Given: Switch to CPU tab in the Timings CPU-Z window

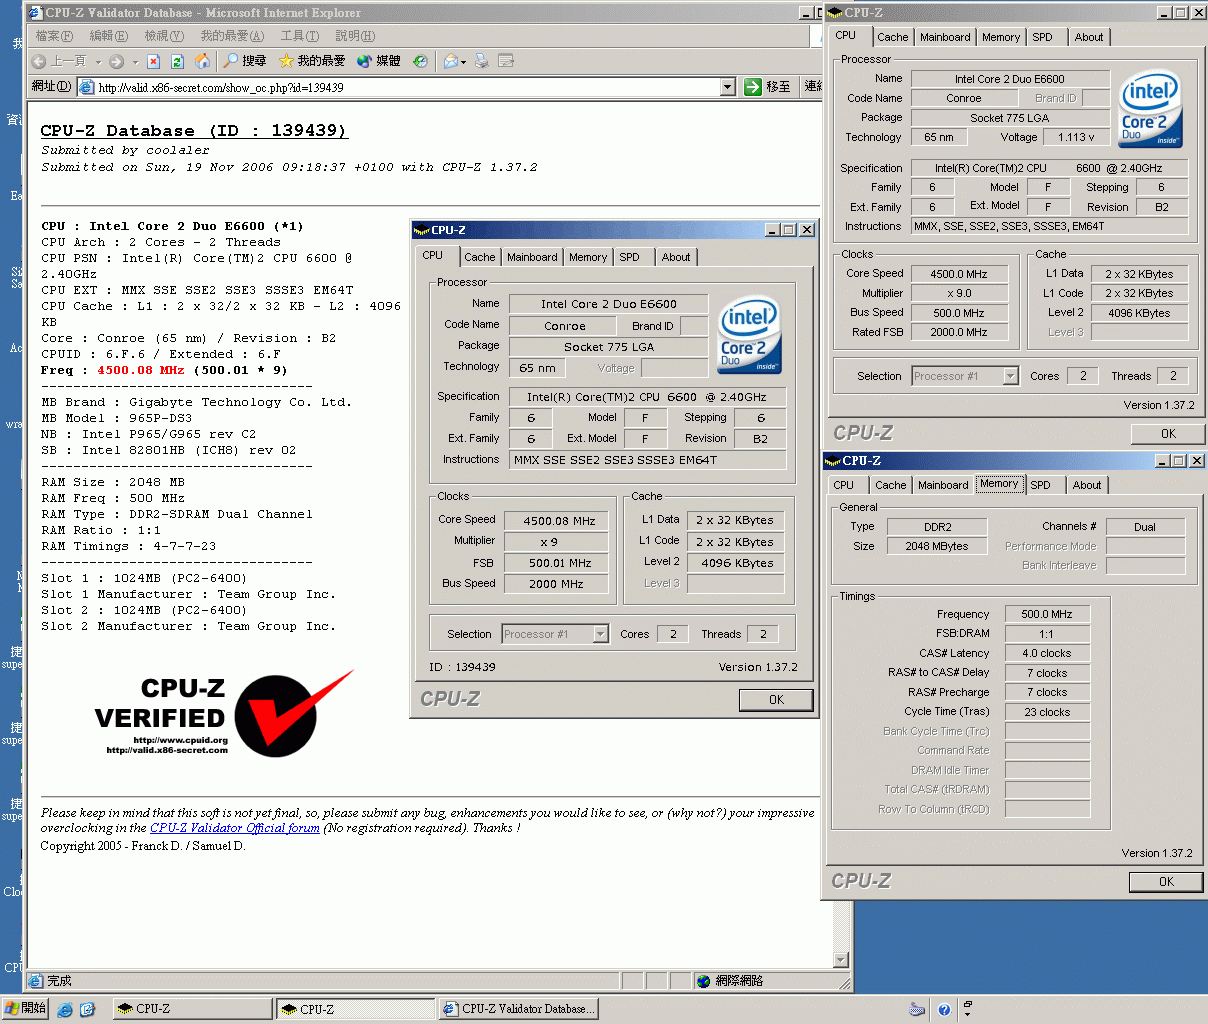Looking at the screenshot, I should [x=844, y=485].
